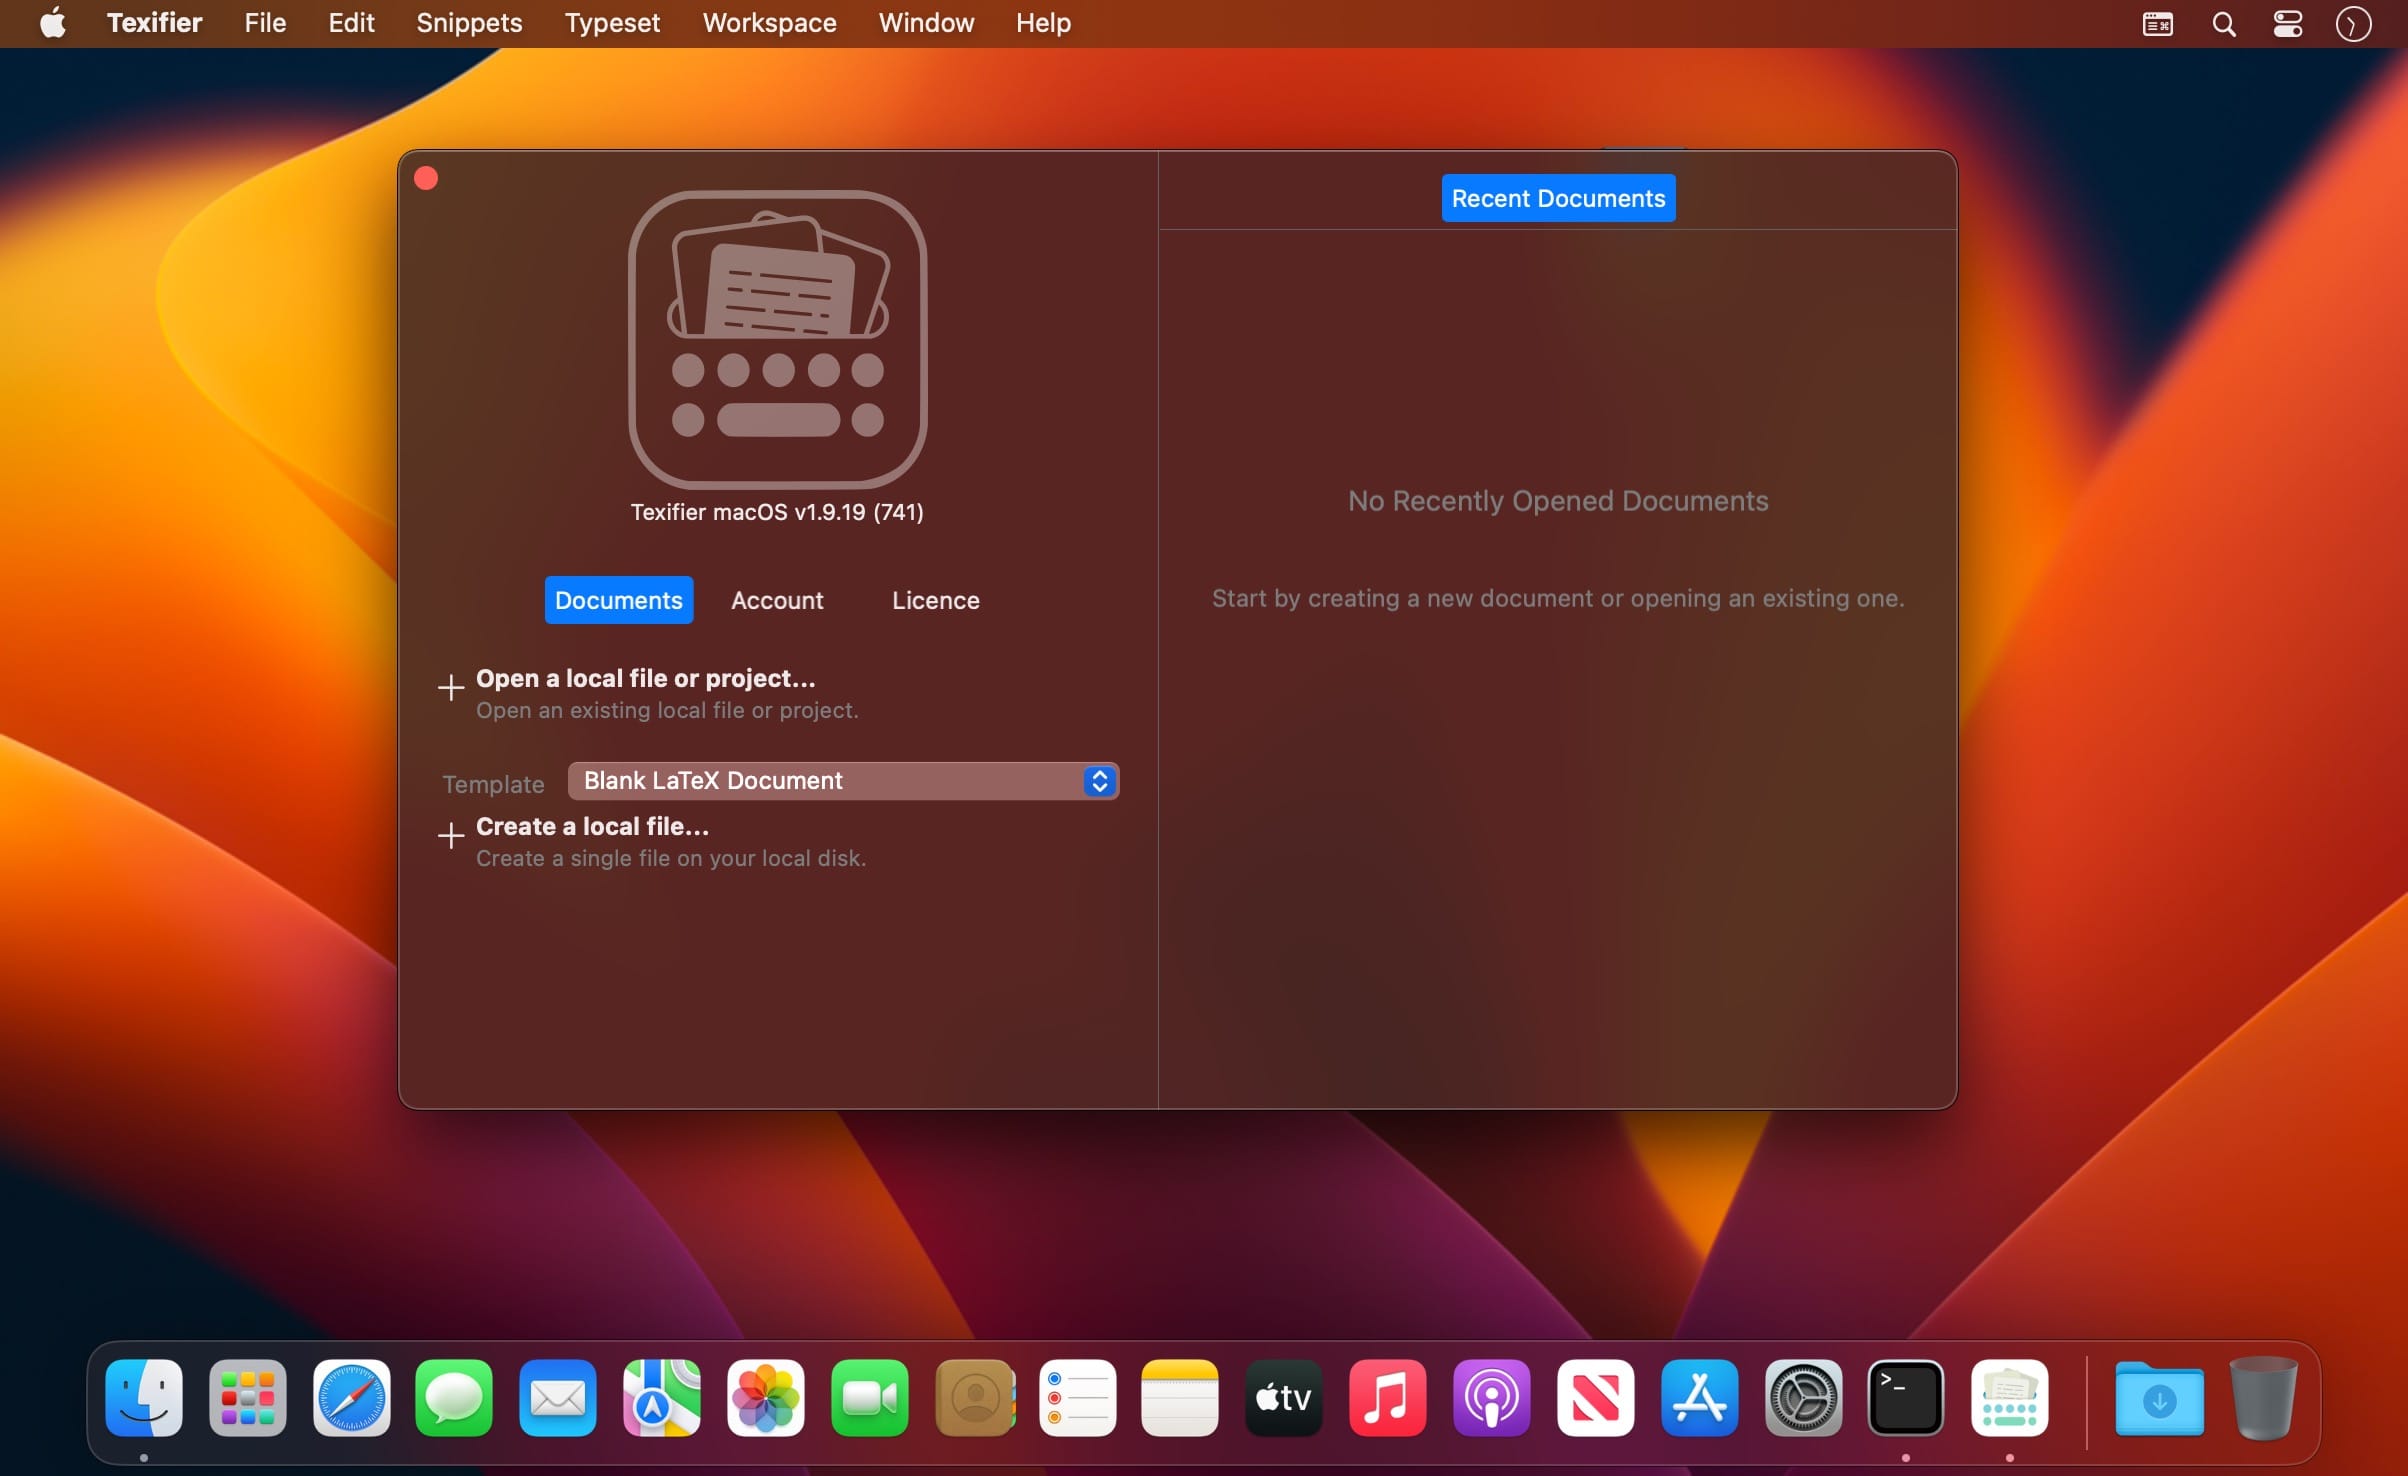The width and height of the screenshot is (2408, 1476).
Task: Click the No Recently Opened Documents message
Action: point(1558,500)
